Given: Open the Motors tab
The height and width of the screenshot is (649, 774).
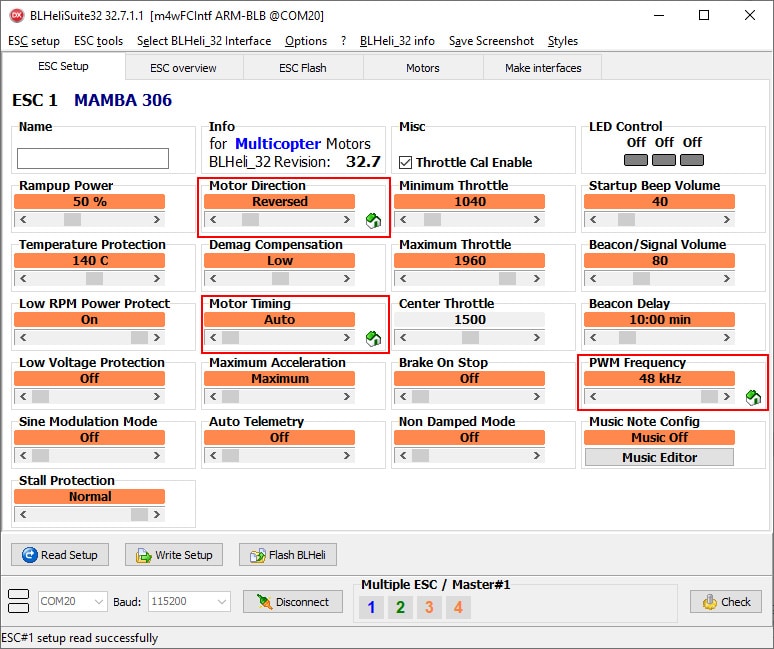Looking at the screenshot, I should (x=422, y=68).
